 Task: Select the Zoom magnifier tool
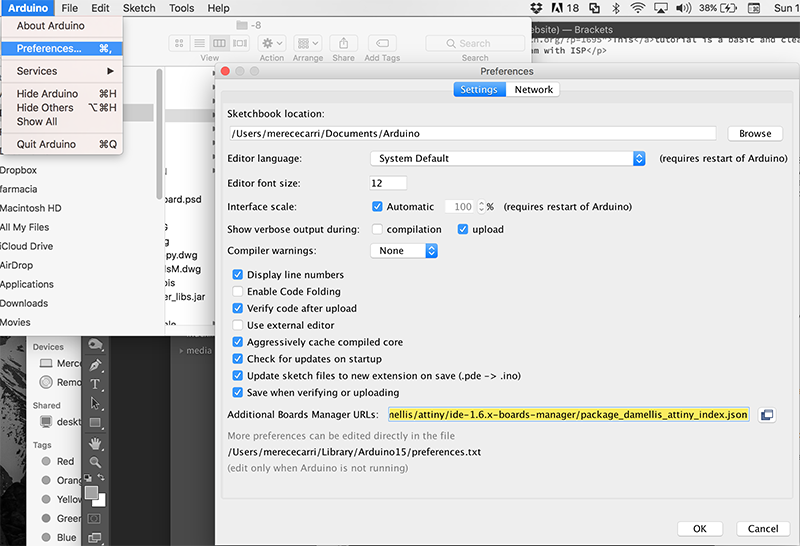click(x=95, y=462)
